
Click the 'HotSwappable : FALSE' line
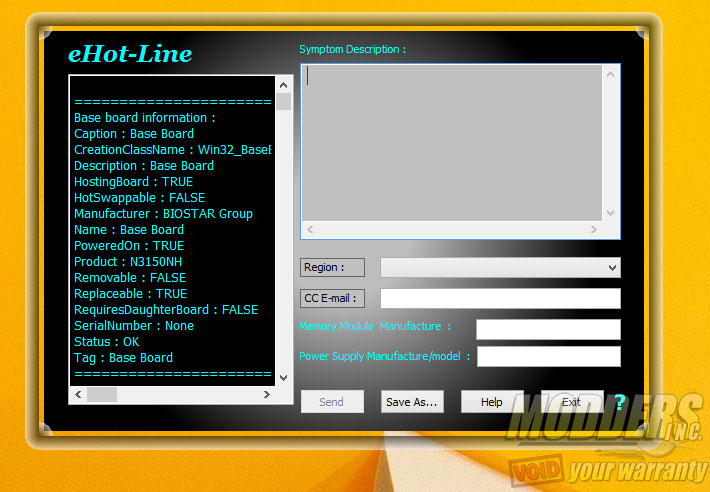(139, 198)
